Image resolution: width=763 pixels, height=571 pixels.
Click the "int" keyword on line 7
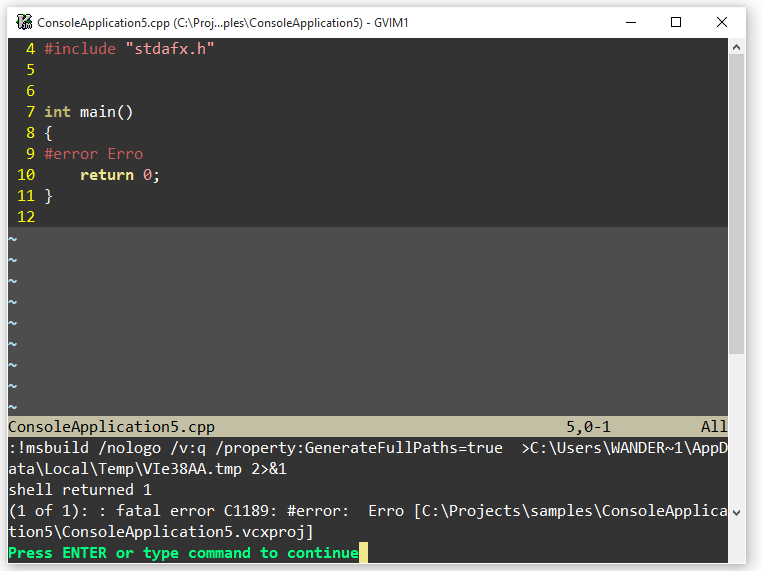pos(57,112)
